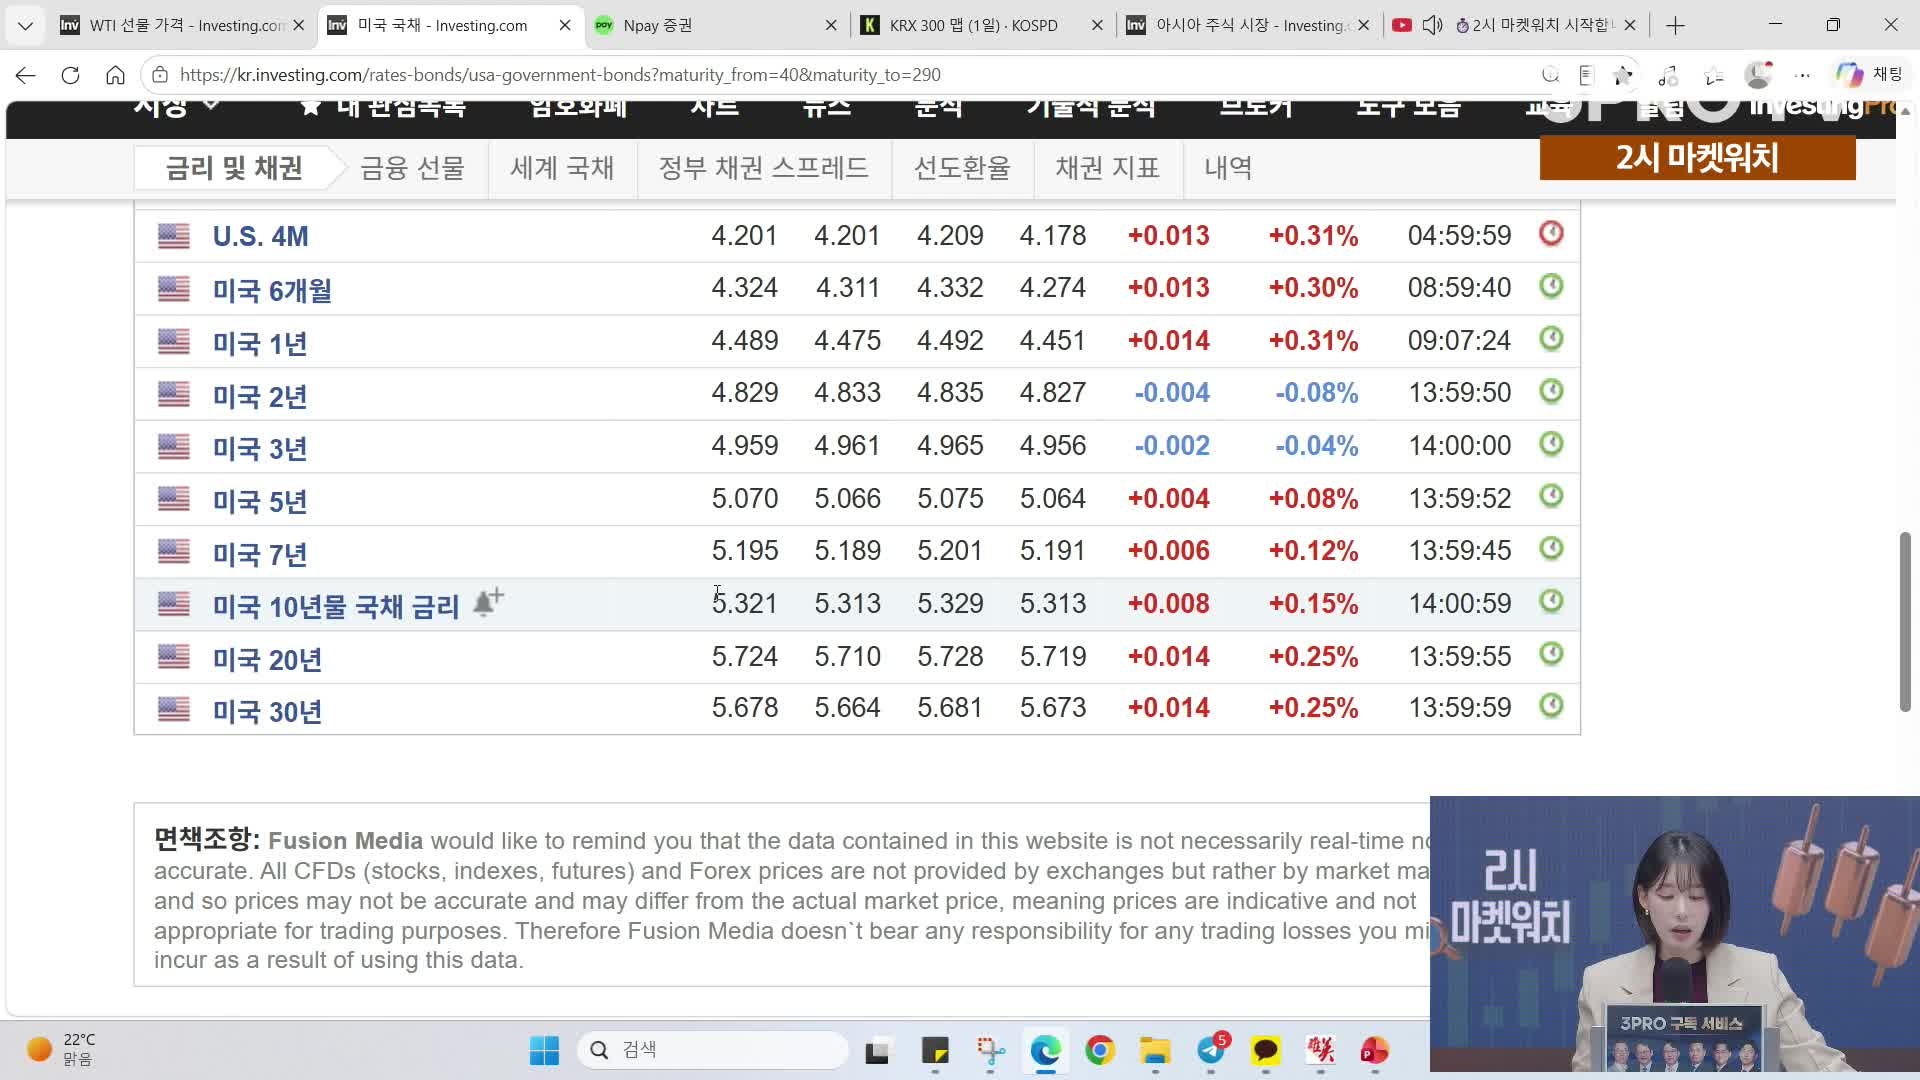Open the 미국 10년물 국채 금리 link
This screenshot has width=1920, height=1080.
[x=335, y=606]
